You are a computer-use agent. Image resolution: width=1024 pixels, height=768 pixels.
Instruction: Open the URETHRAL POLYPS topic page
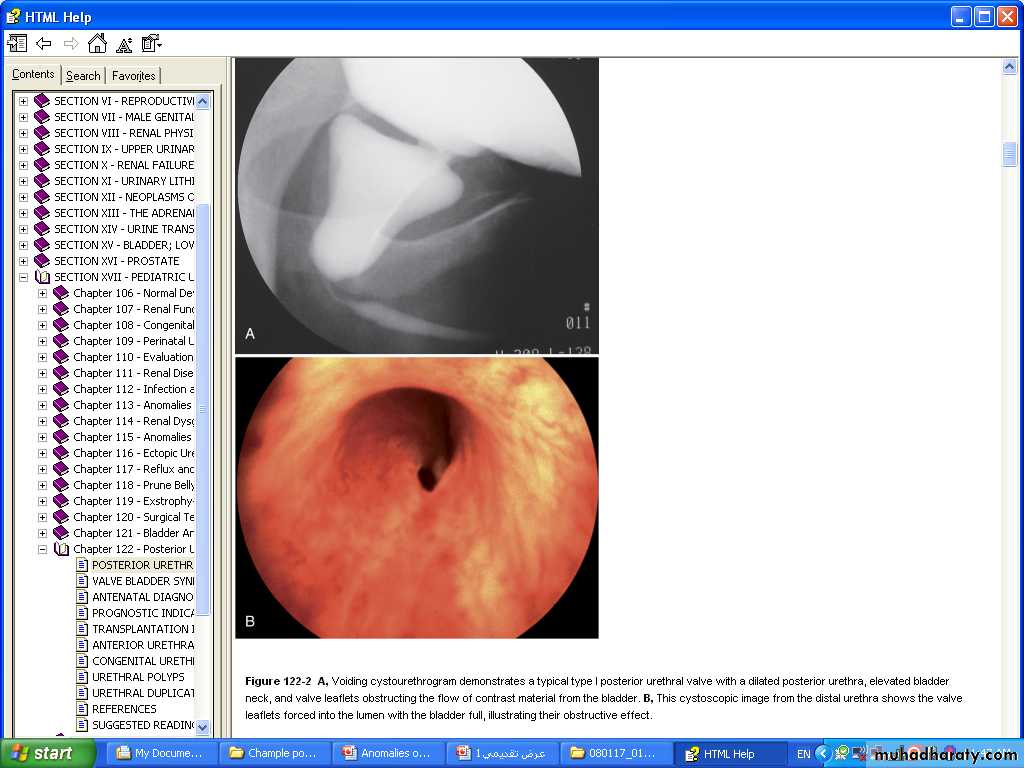tap(138, 677)
